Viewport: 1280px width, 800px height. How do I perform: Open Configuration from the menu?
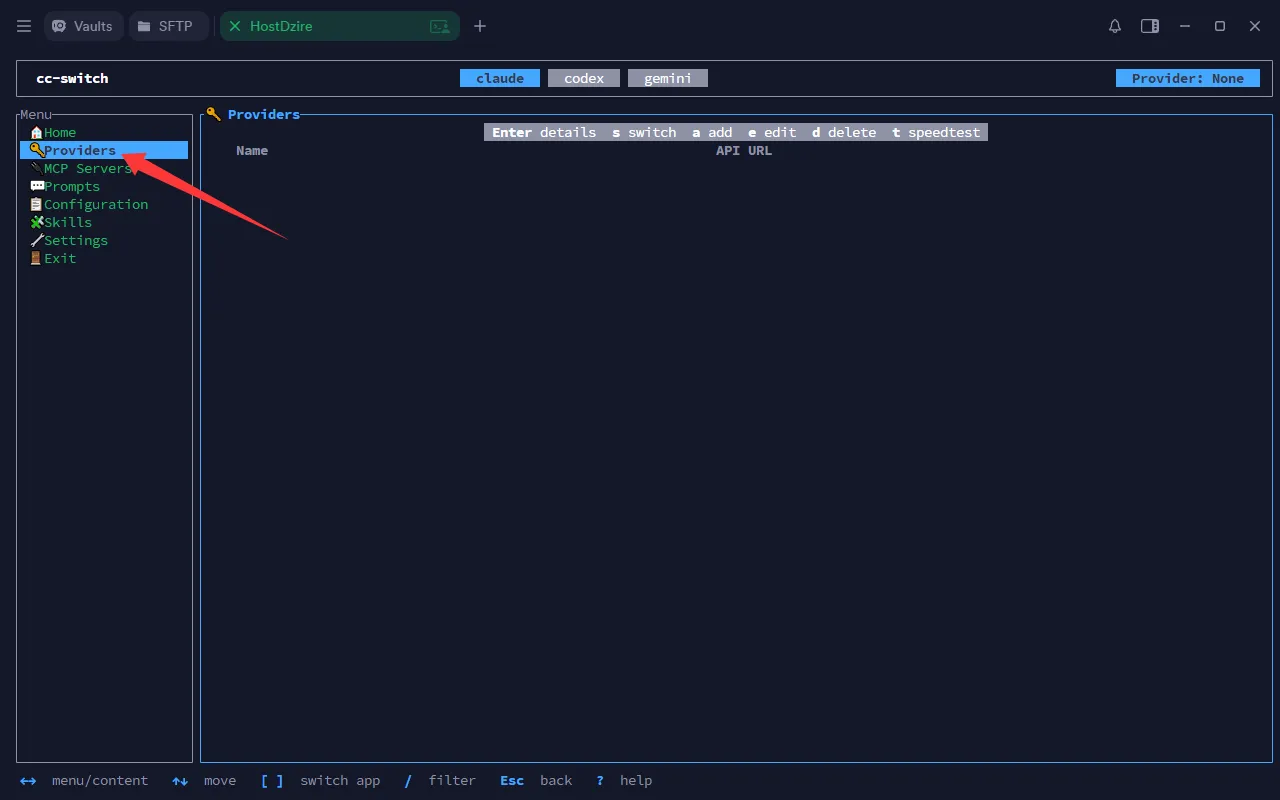(x=95, y=204)
